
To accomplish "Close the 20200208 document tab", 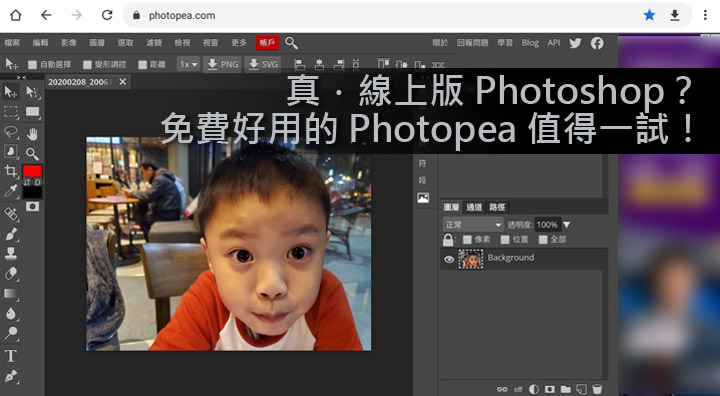I will 123,82.
